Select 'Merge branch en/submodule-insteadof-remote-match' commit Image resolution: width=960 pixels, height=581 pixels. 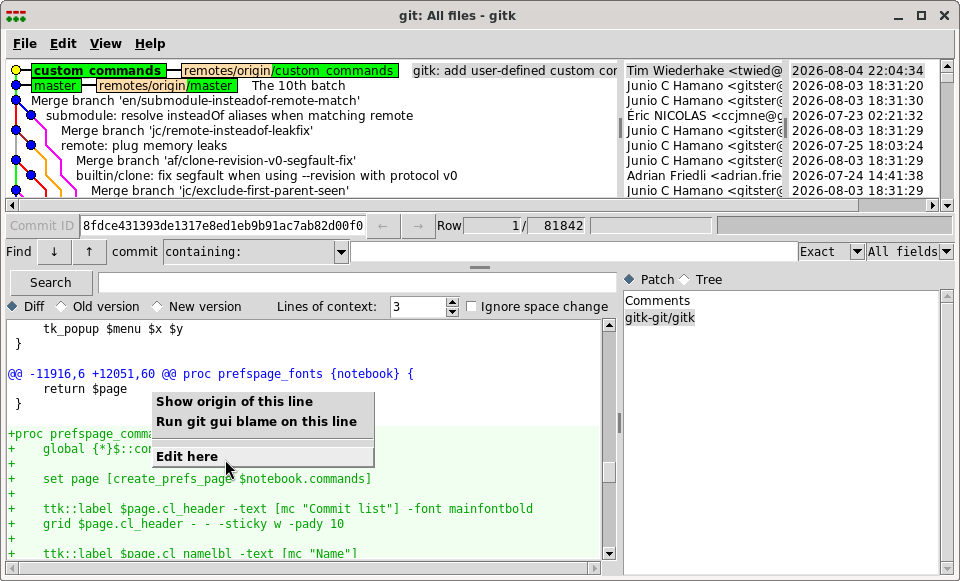[195, 100]
